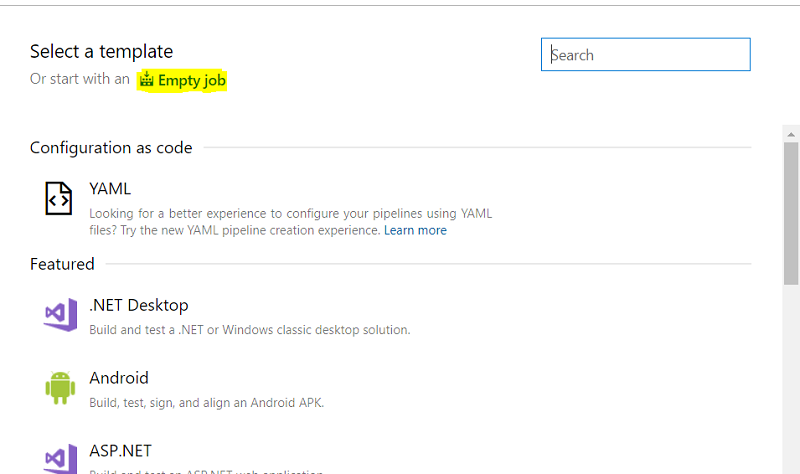Click the Featured section heading
800x474 pixels.
point(62,264)
